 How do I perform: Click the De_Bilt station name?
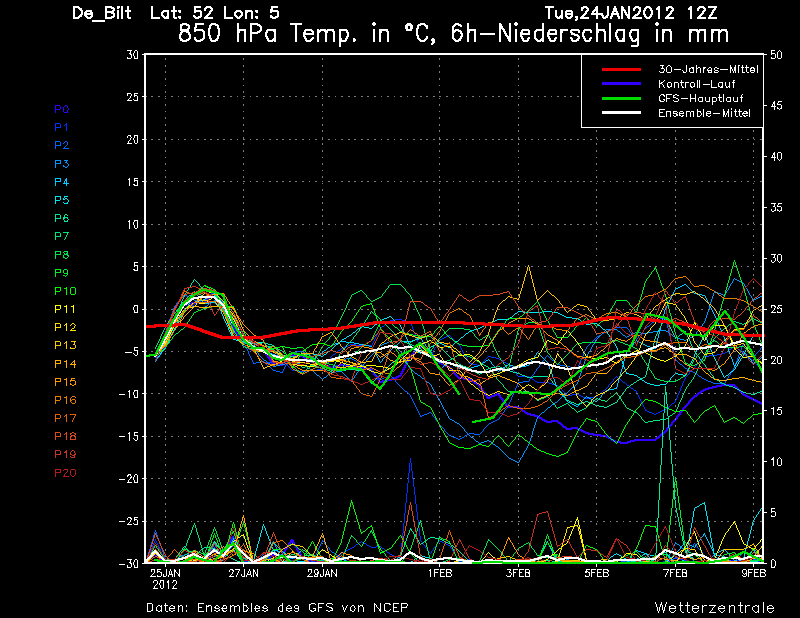click(x=102, y=13)
